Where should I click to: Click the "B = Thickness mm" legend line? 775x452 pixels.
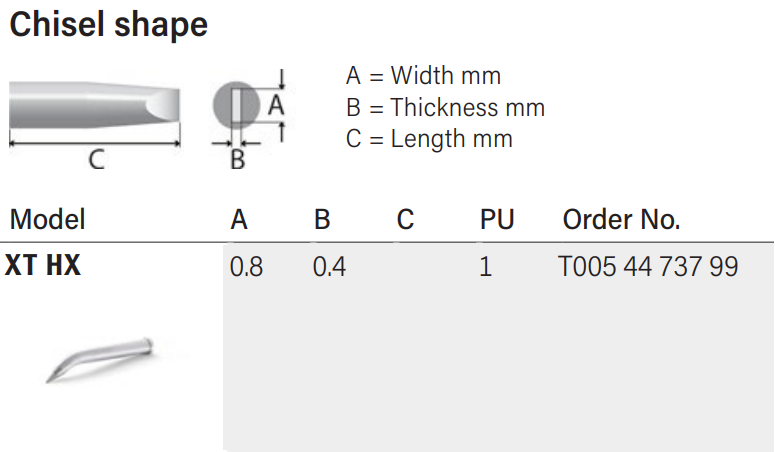pyautogui.click(x=445, y=107)
